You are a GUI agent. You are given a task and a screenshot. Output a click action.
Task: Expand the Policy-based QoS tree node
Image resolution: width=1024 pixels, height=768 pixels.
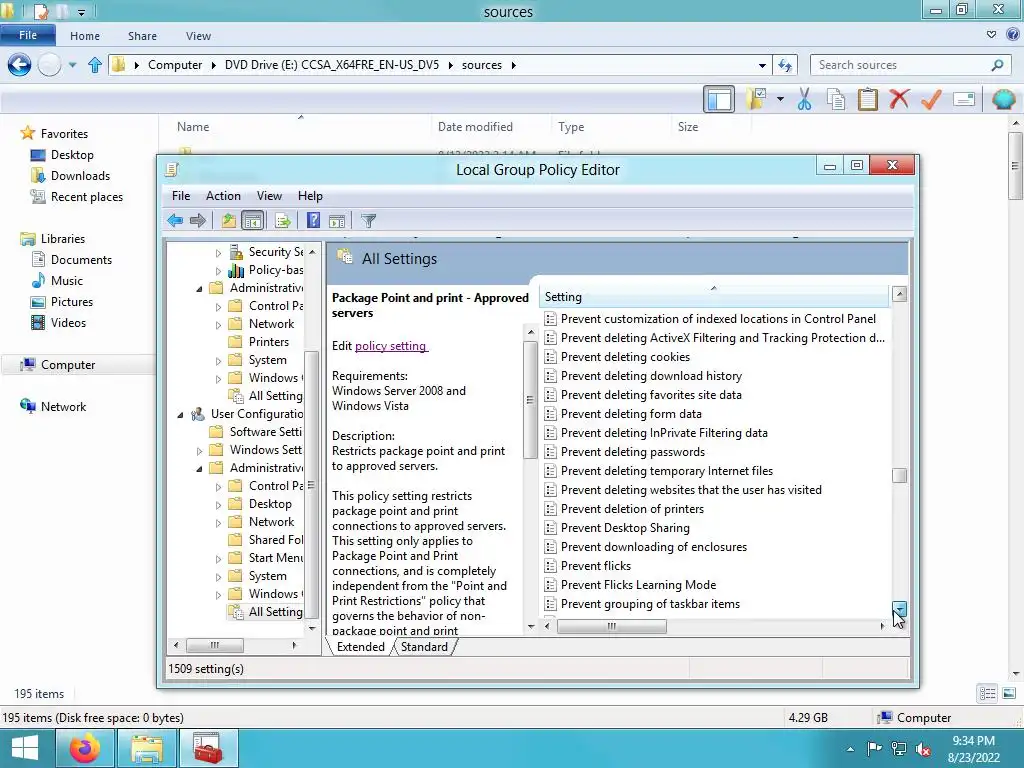(x=218, y=270)
